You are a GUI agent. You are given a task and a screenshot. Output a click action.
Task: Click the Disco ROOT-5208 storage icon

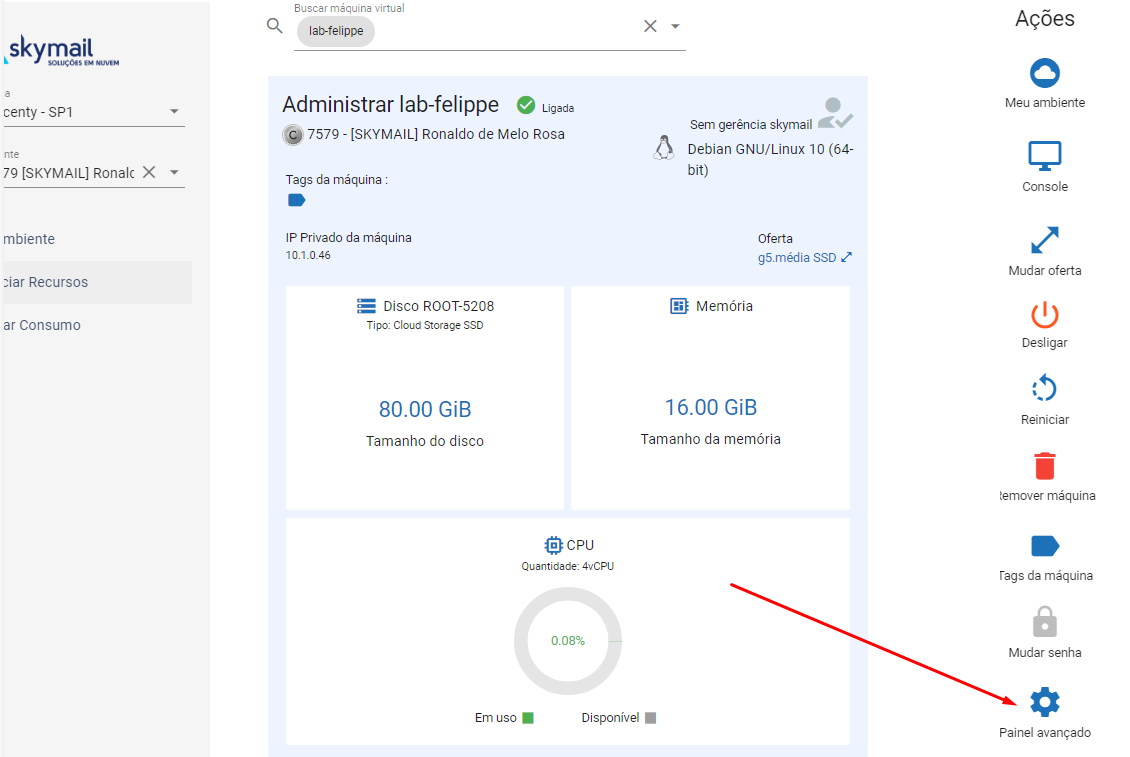point(366,306)
